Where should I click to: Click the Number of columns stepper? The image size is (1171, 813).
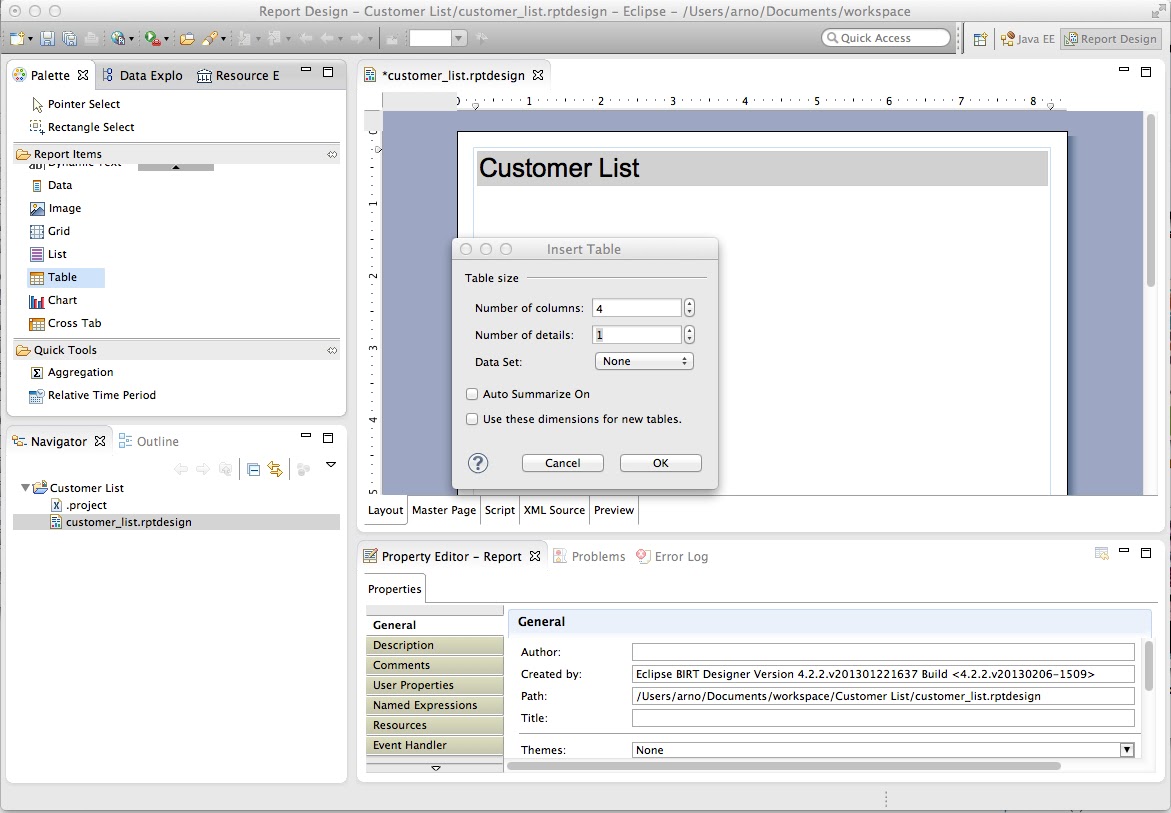689,308
